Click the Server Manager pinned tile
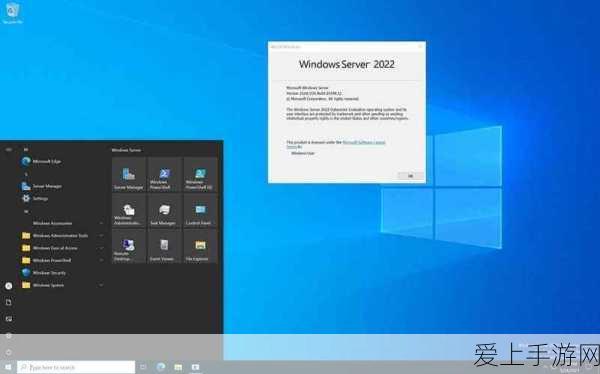The image size is (600, 374). tap(129, 175)
